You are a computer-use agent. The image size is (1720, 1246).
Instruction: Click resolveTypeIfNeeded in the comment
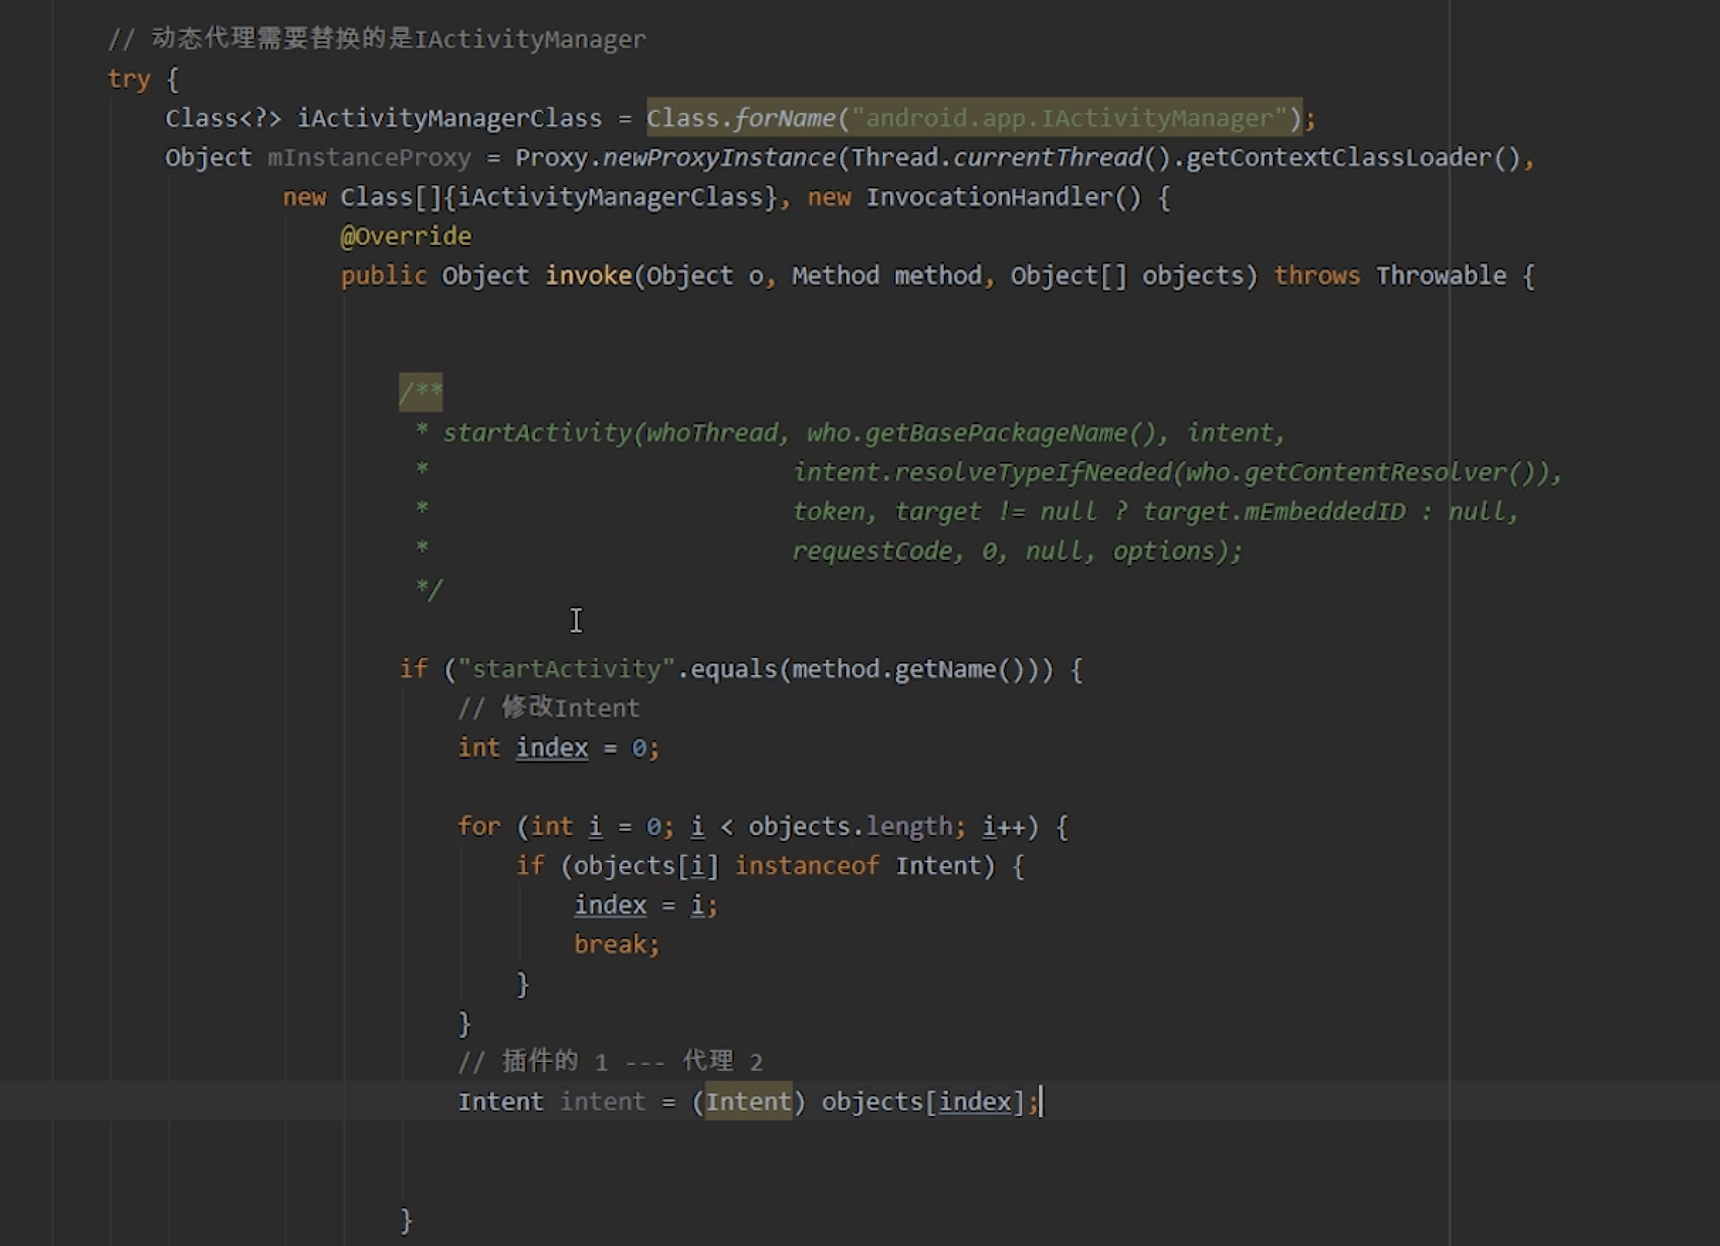point(1032,472)
